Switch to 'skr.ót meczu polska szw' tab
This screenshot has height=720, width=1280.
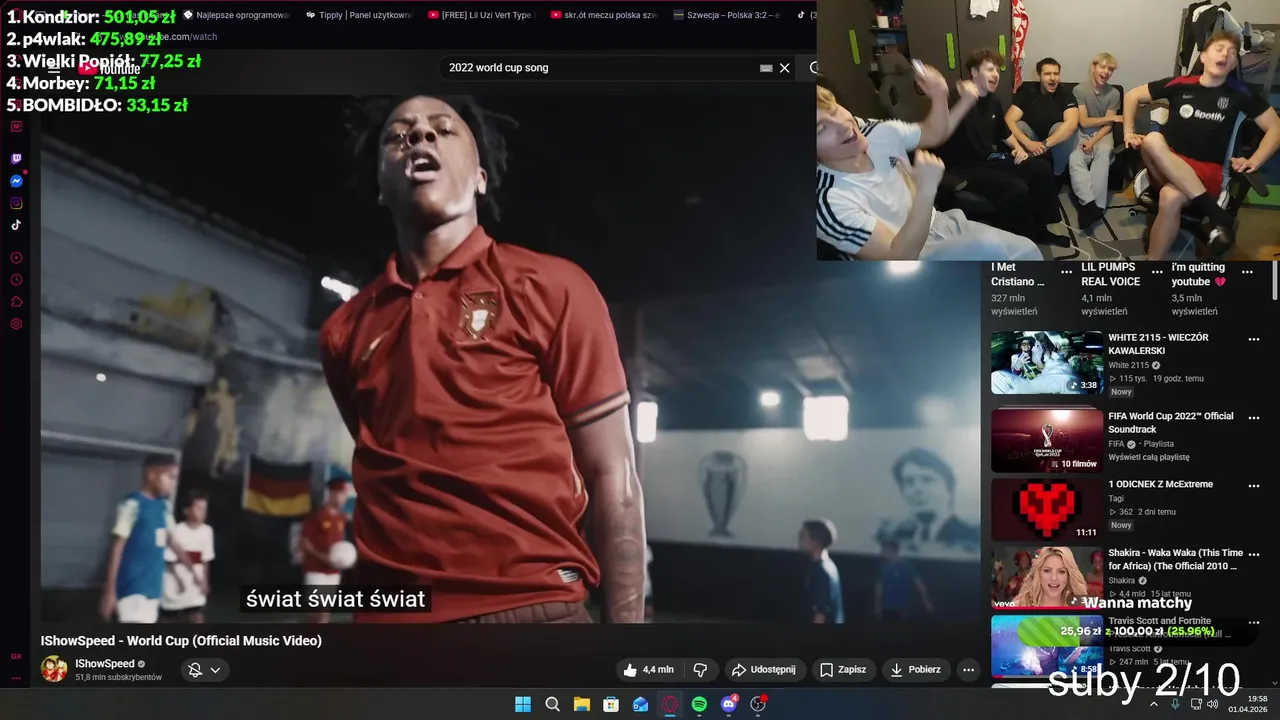point(603,15)
